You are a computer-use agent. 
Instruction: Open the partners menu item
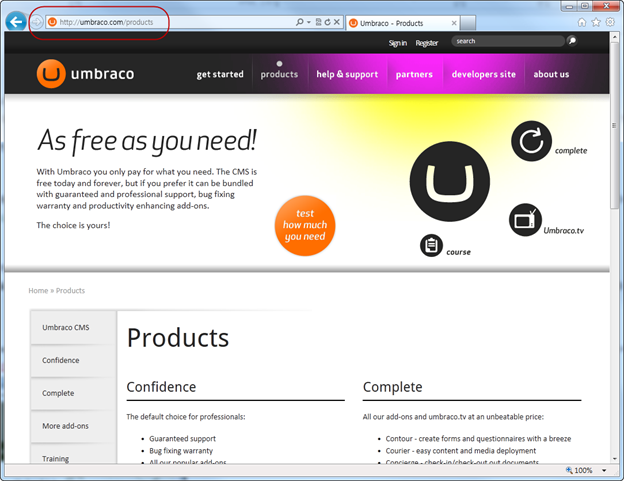pyautogui.click(x=414, y=74)
